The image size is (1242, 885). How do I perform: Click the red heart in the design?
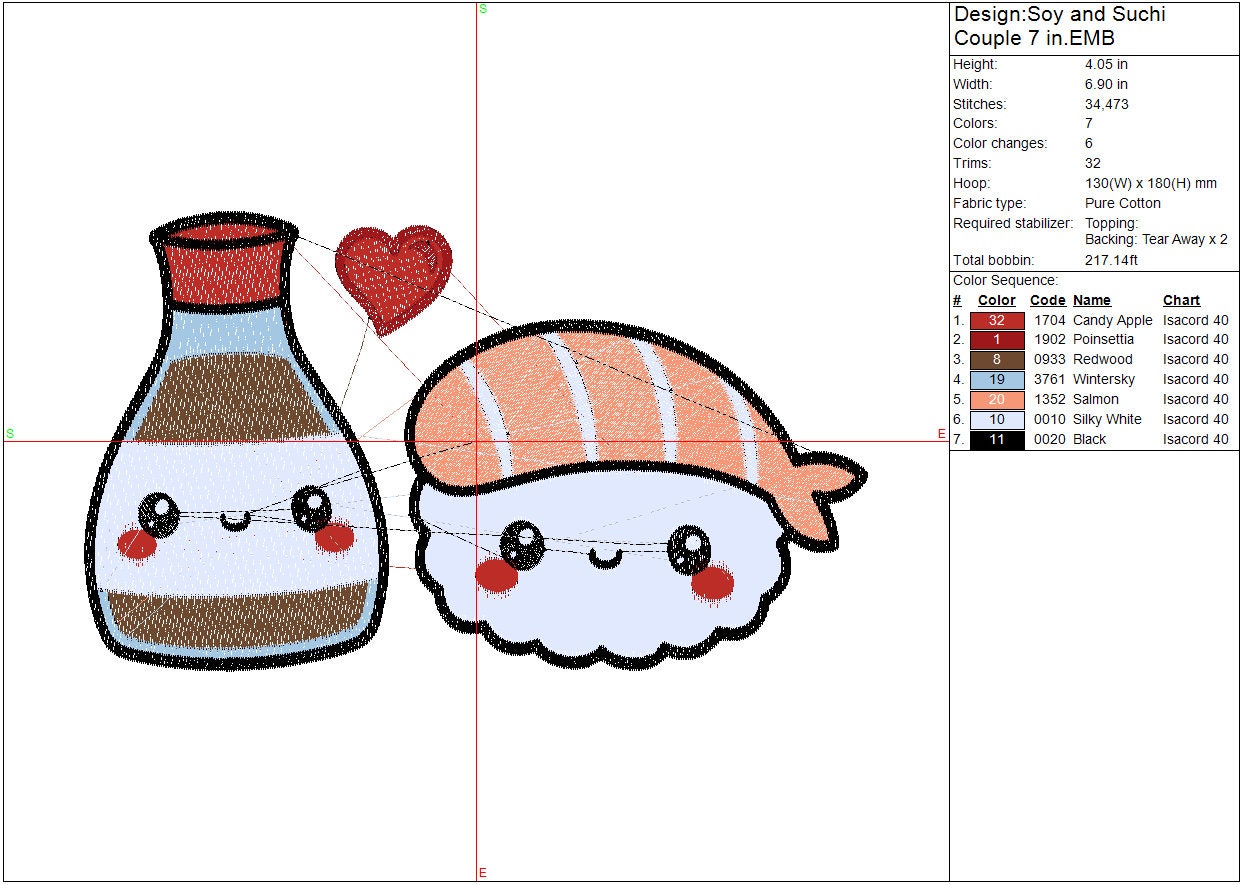(x=392, y=274)
